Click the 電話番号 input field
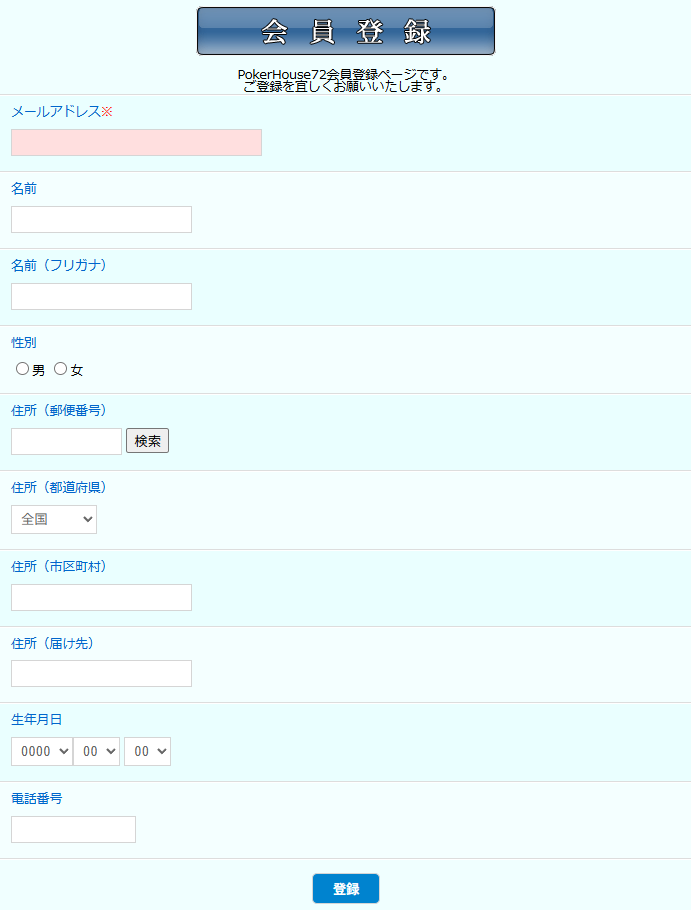Screen dimensions: 691x910 coord(73,829)
